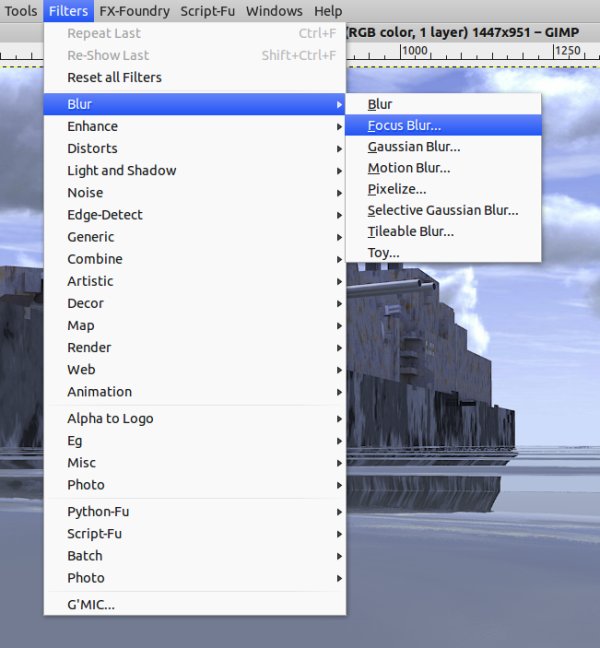The height and width of the screenshot is (648, 600).
Task: Open the Script-Fu menu in menu bar
Action: [207, 11]
